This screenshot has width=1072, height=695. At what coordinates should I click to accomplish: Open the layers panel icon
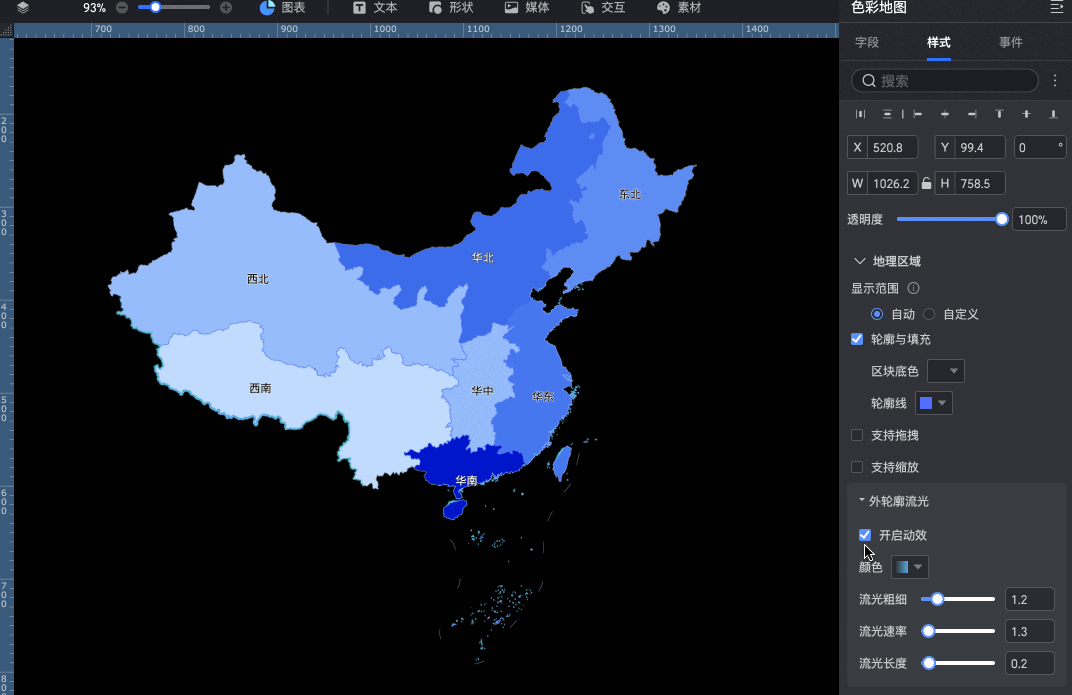pos(23,8)
